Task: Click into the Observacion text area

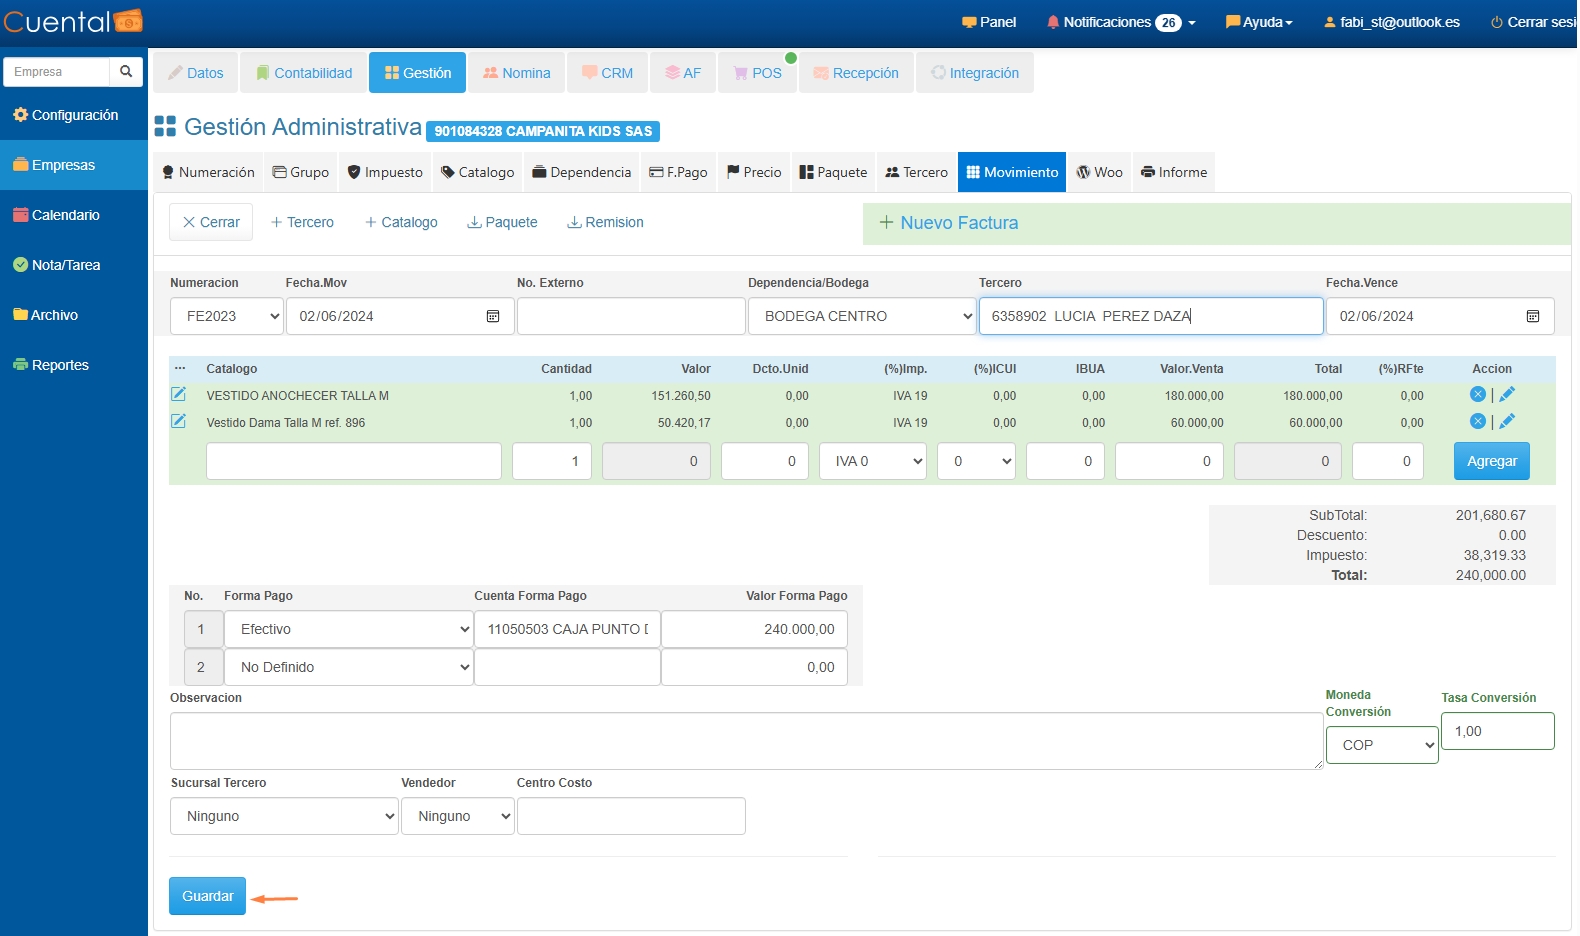Action: [745, 741]
